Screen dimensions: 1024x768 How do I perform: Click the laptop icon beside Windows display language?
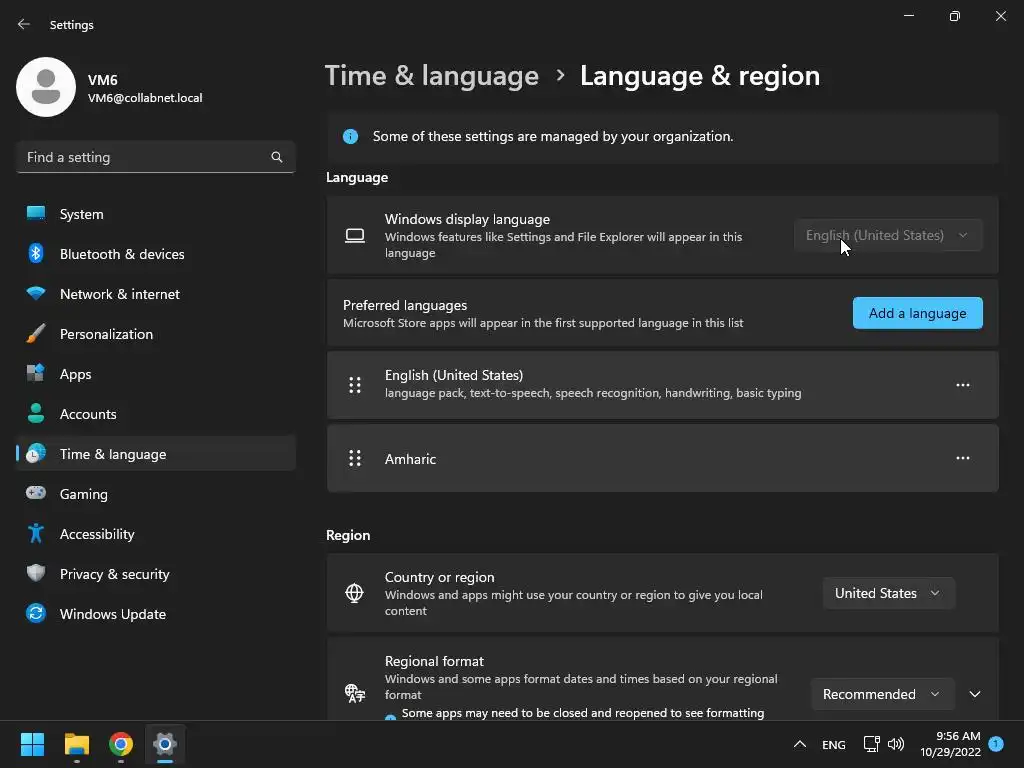tap(355, 236)
